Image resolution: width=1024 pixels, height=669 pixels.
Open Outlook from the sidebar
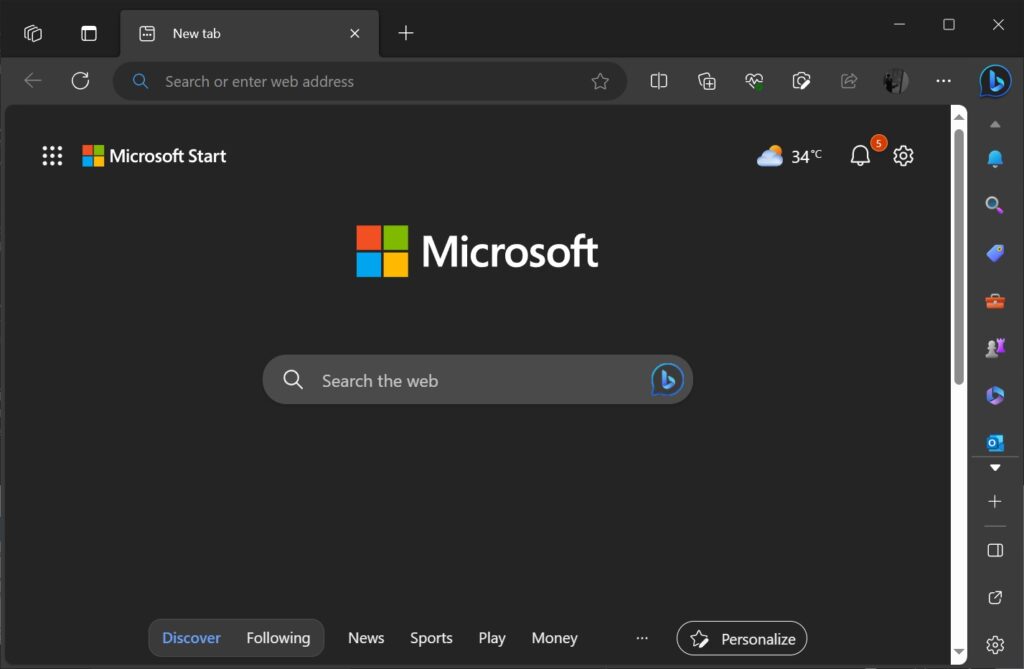(994, 442)
